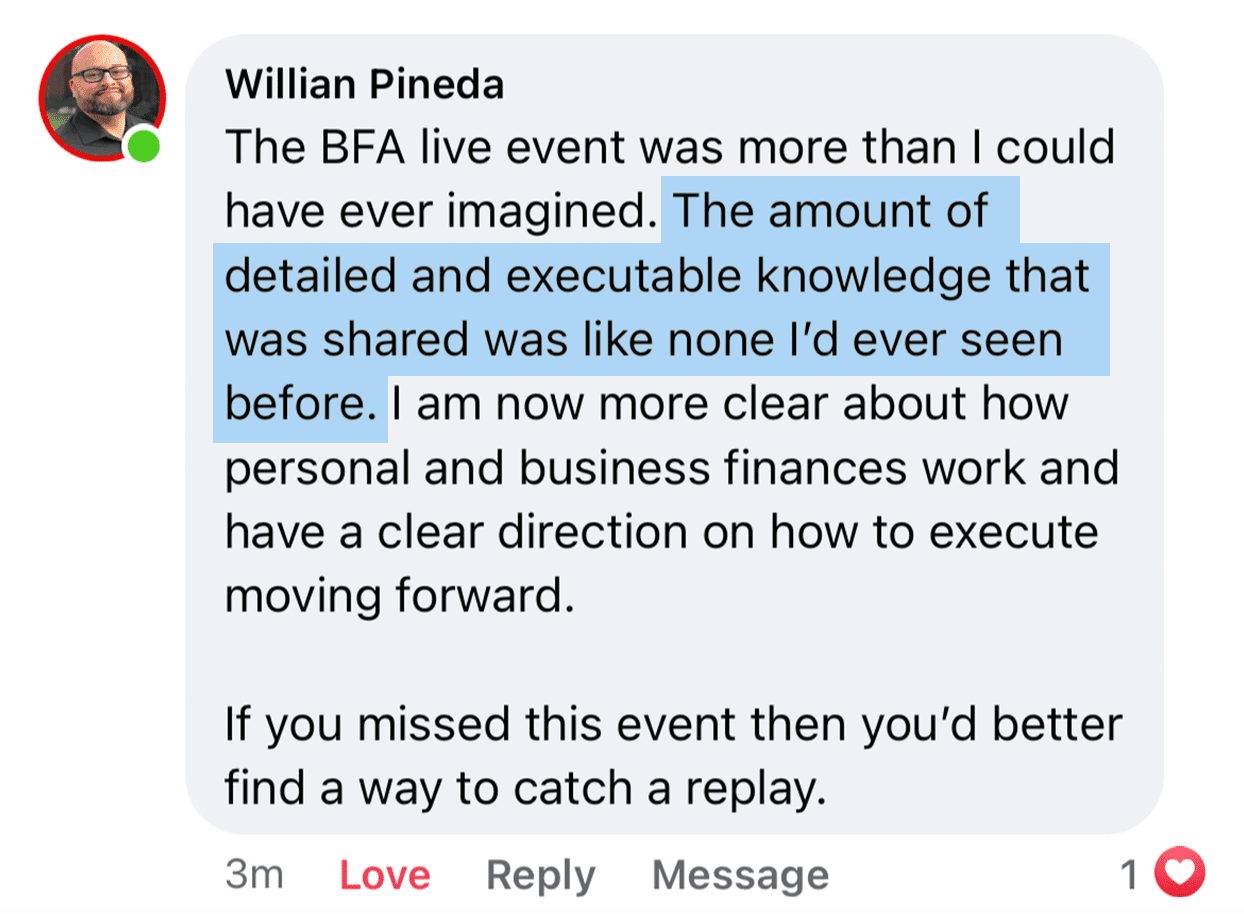Click the highlighted word 'before.'
The image size is (1244, 914).
[x=300, y=404]
